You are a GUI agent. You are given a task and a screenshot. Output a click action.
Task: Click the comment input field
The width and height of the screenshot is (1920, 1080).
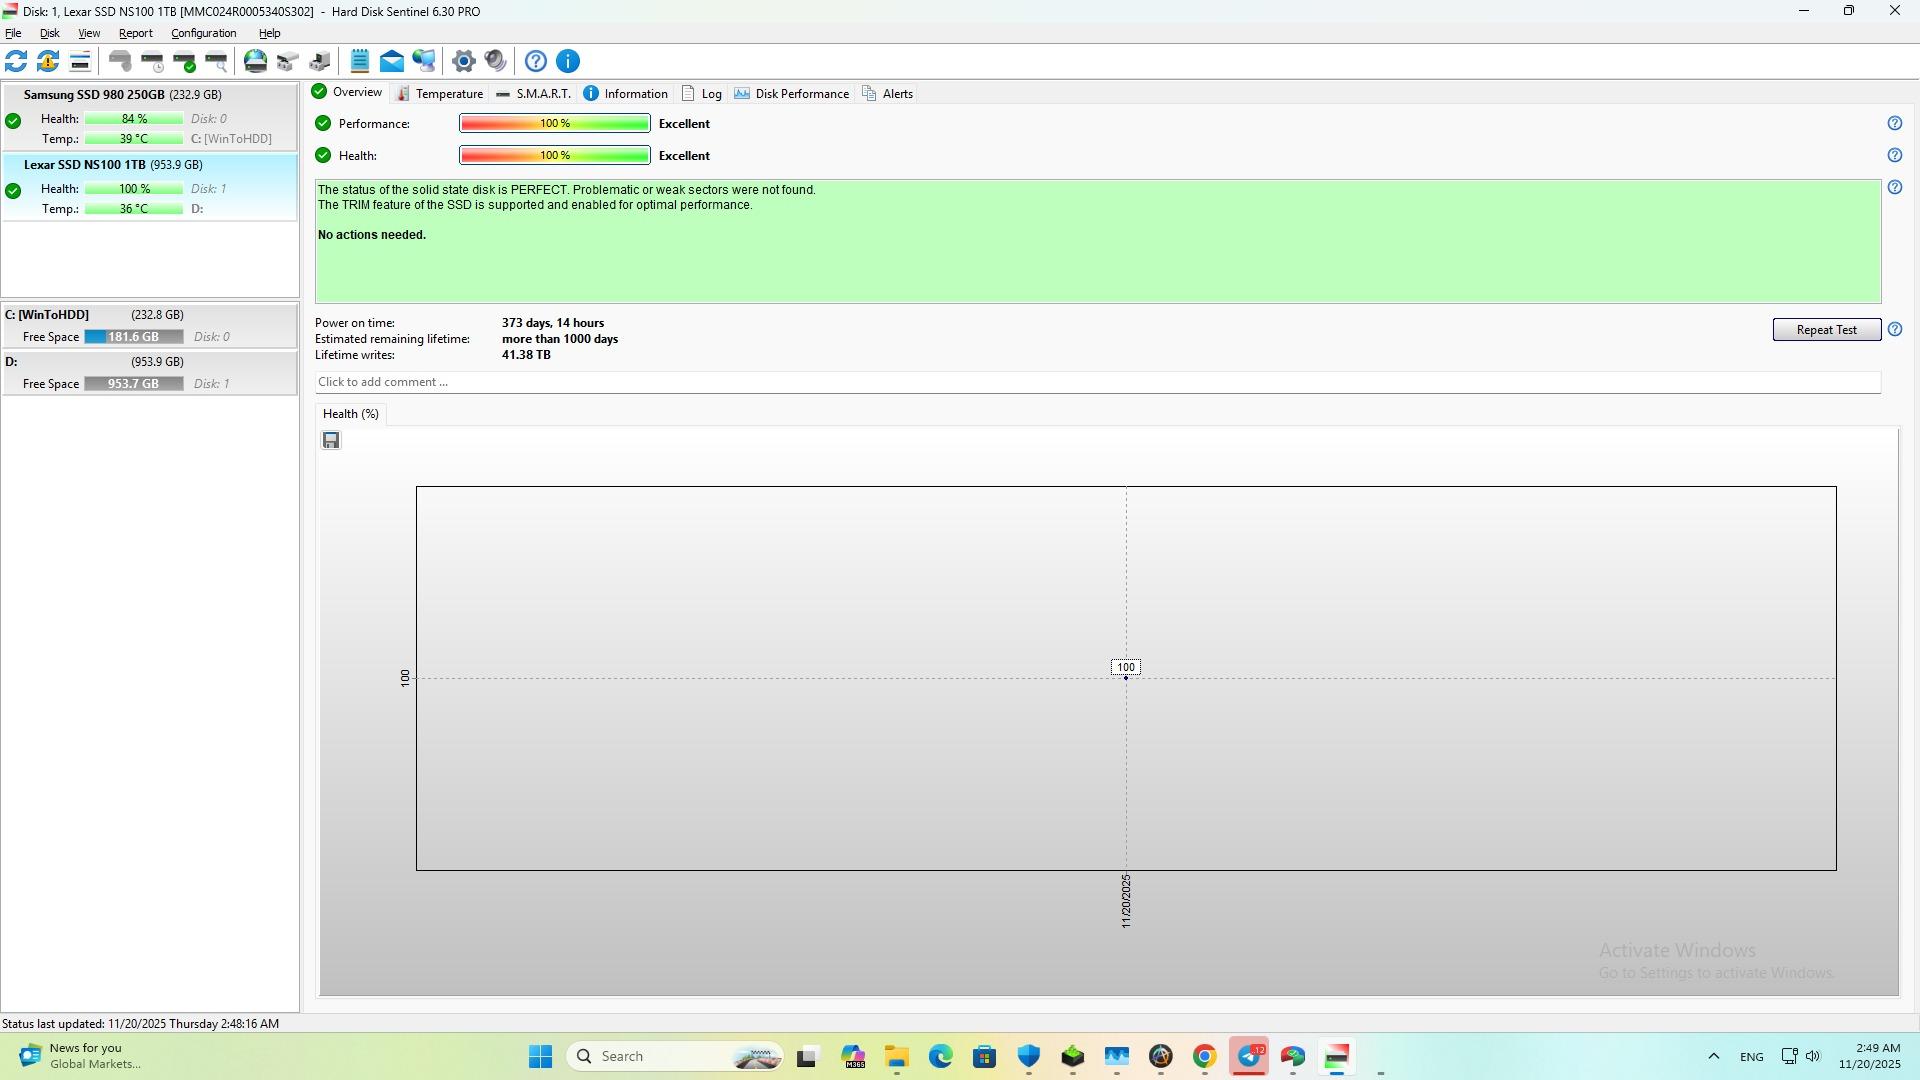tap(1097, 382)
